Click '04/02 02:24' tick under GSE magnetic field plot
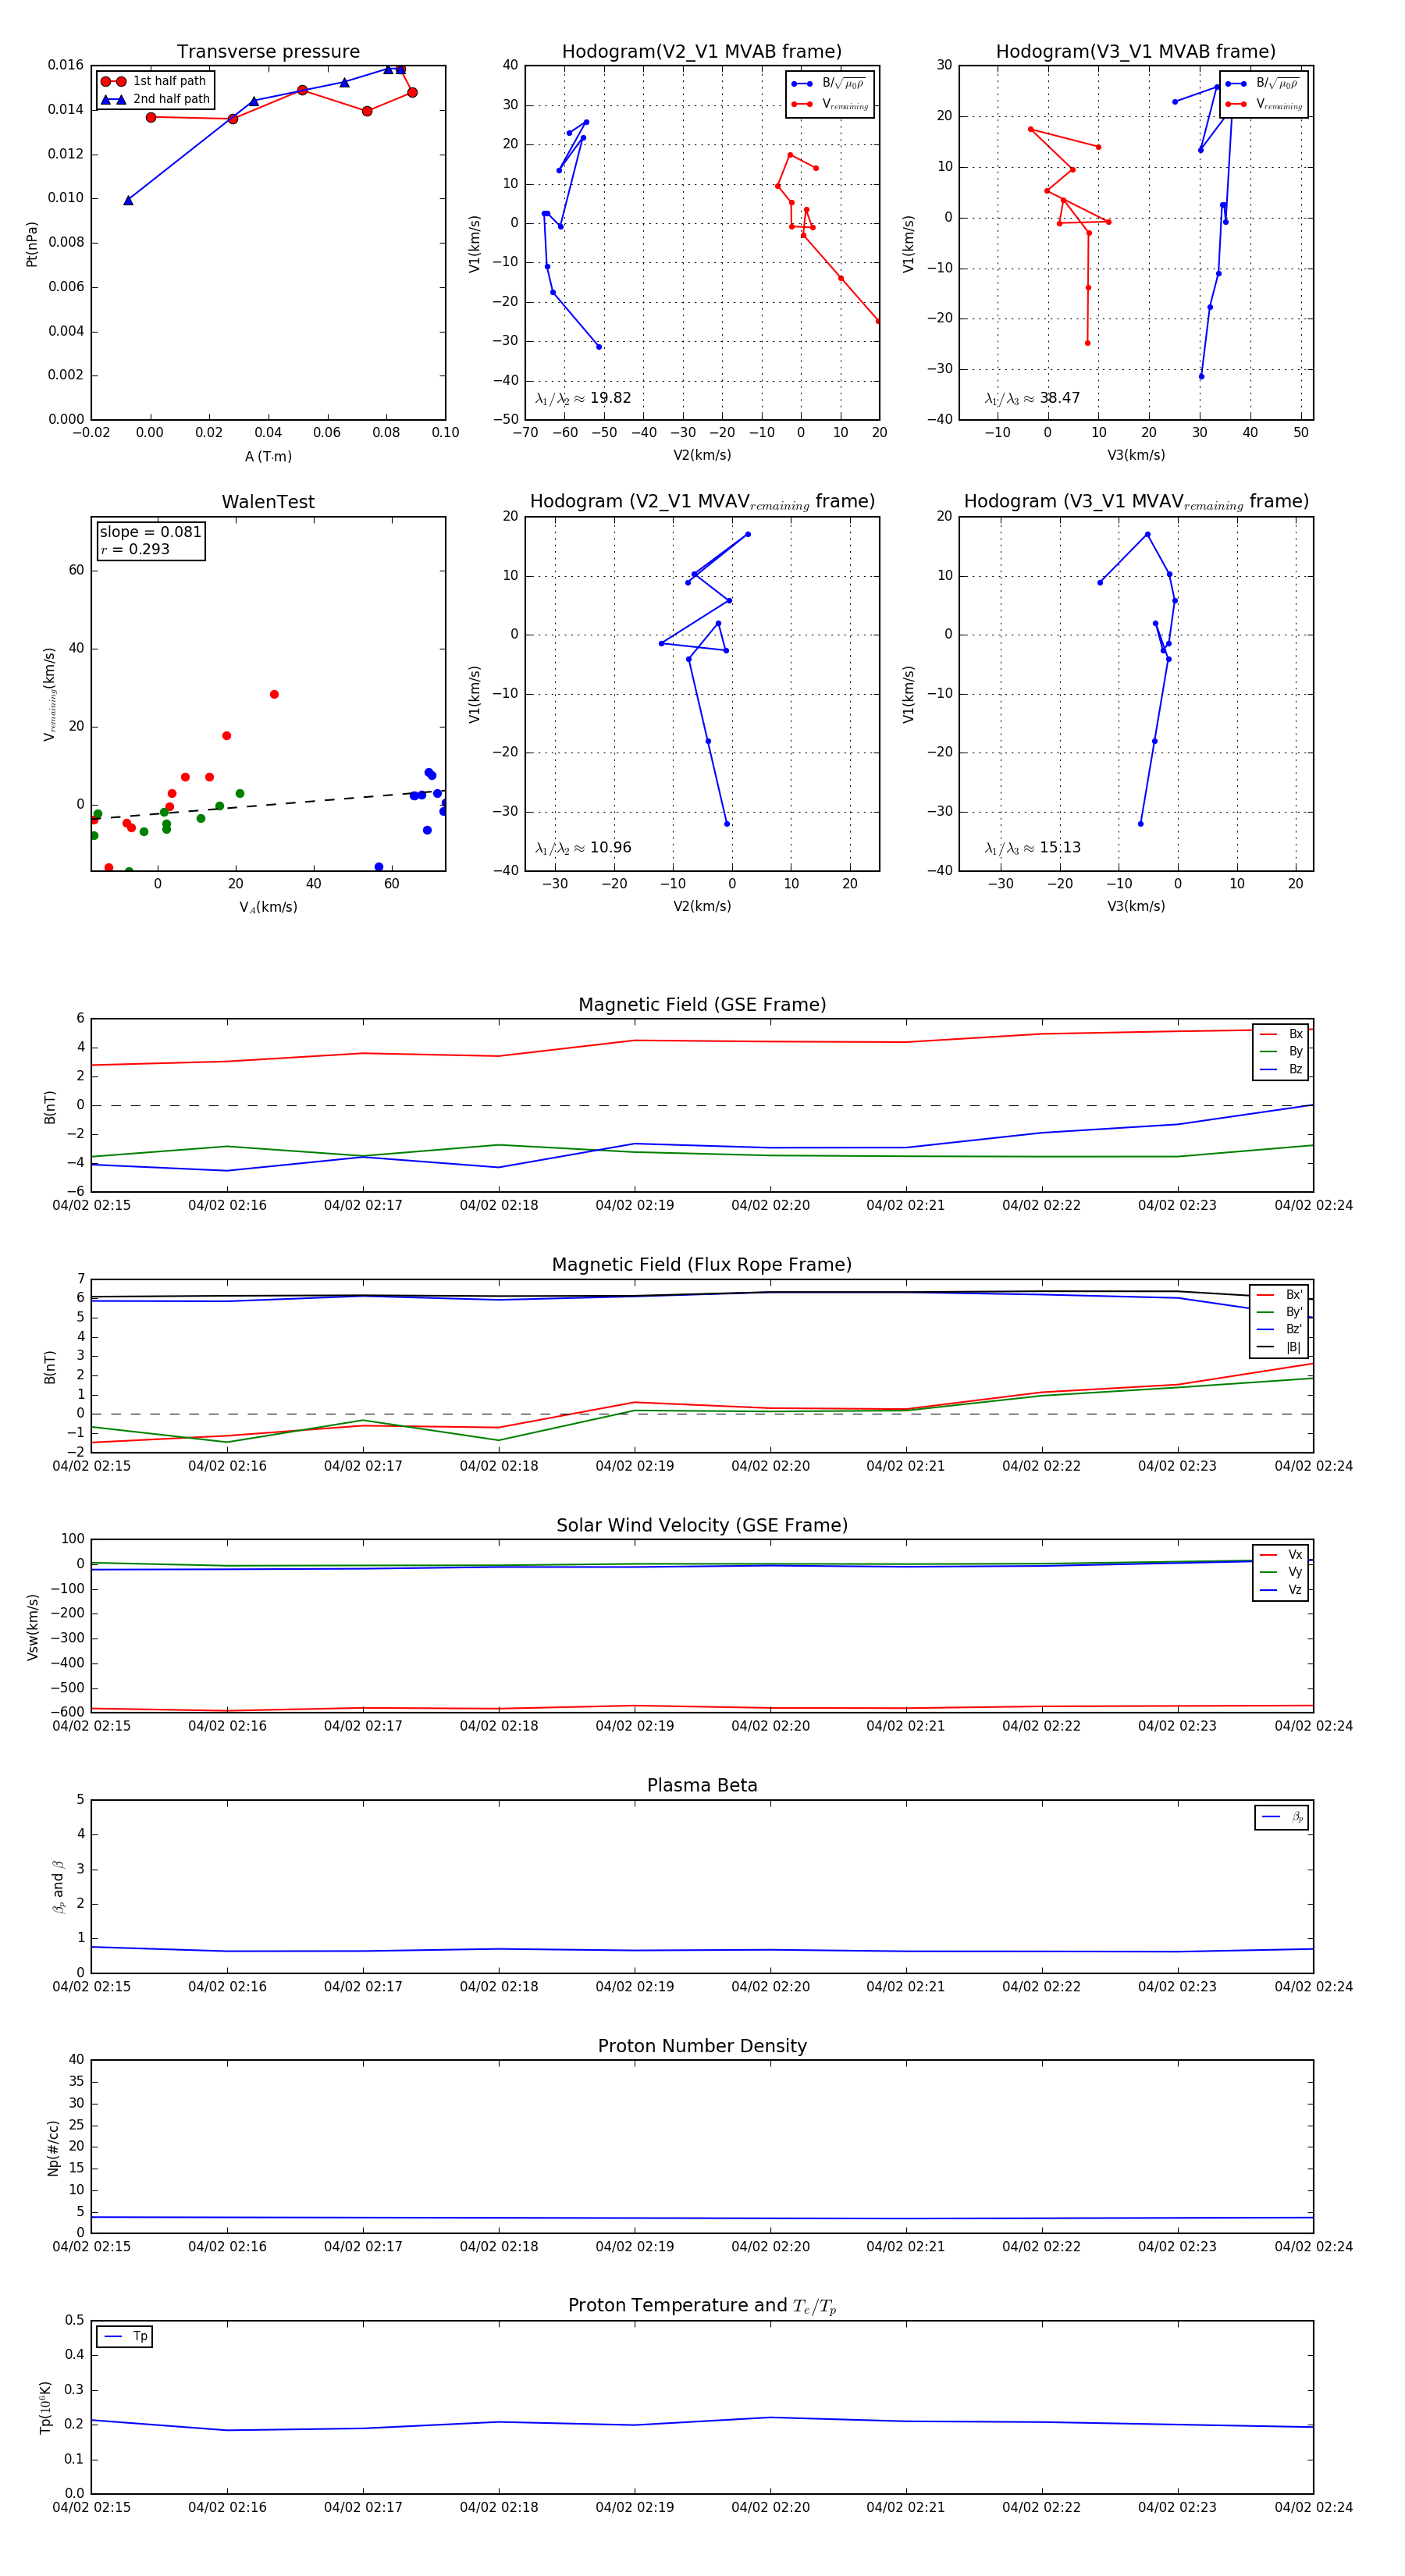The image size is (1405, 2576). click(1313, 1206)
